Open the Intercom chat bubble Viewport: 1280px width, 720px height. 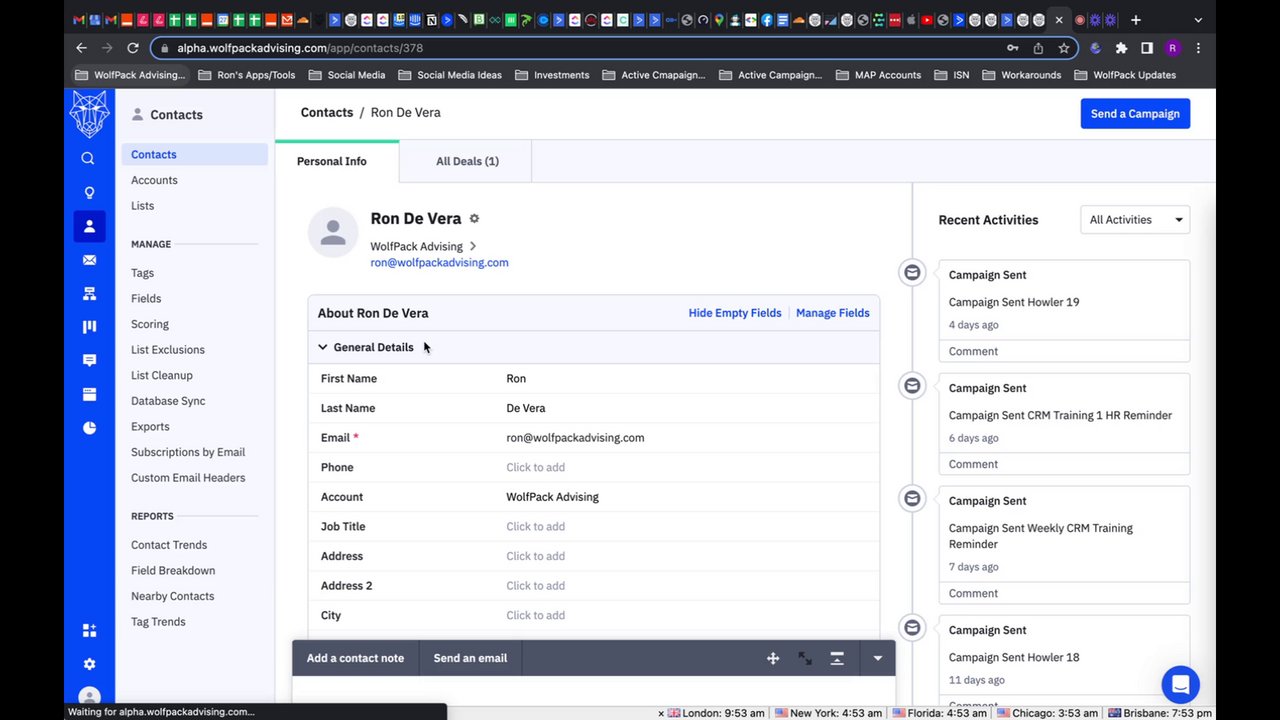click(1180, 685)
